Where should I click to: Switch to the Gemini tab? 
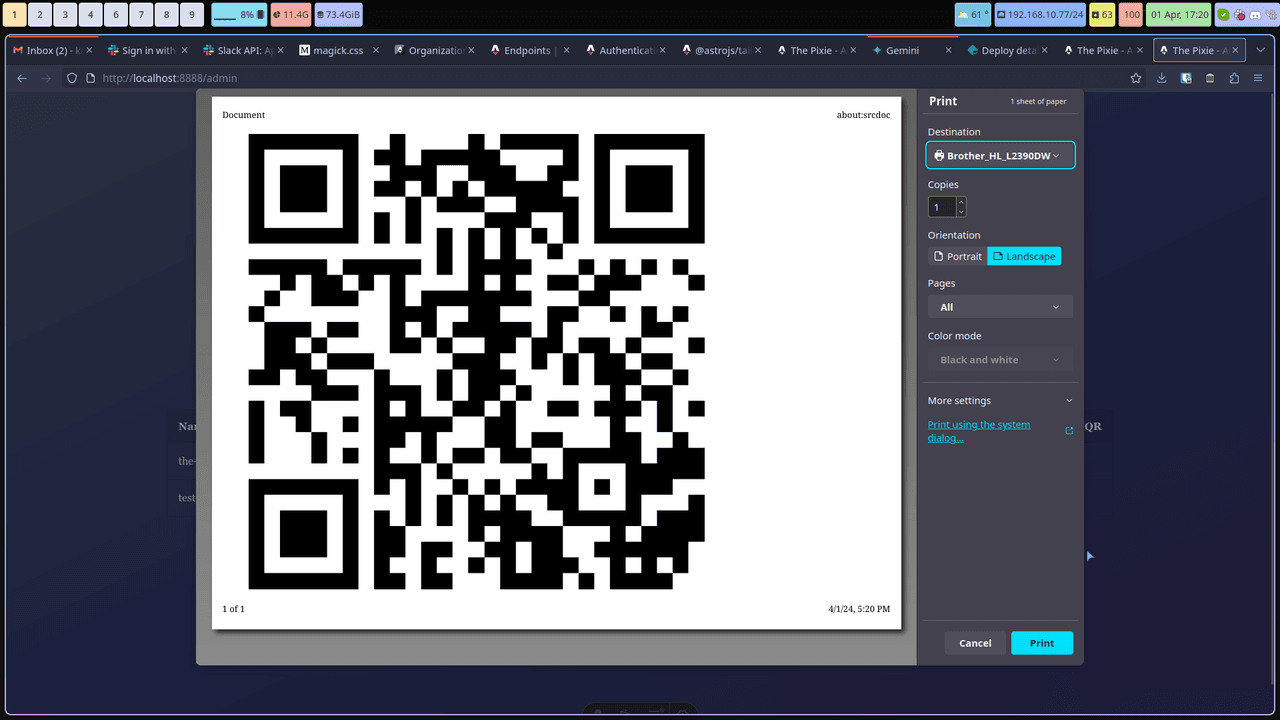tap(902, 50)
